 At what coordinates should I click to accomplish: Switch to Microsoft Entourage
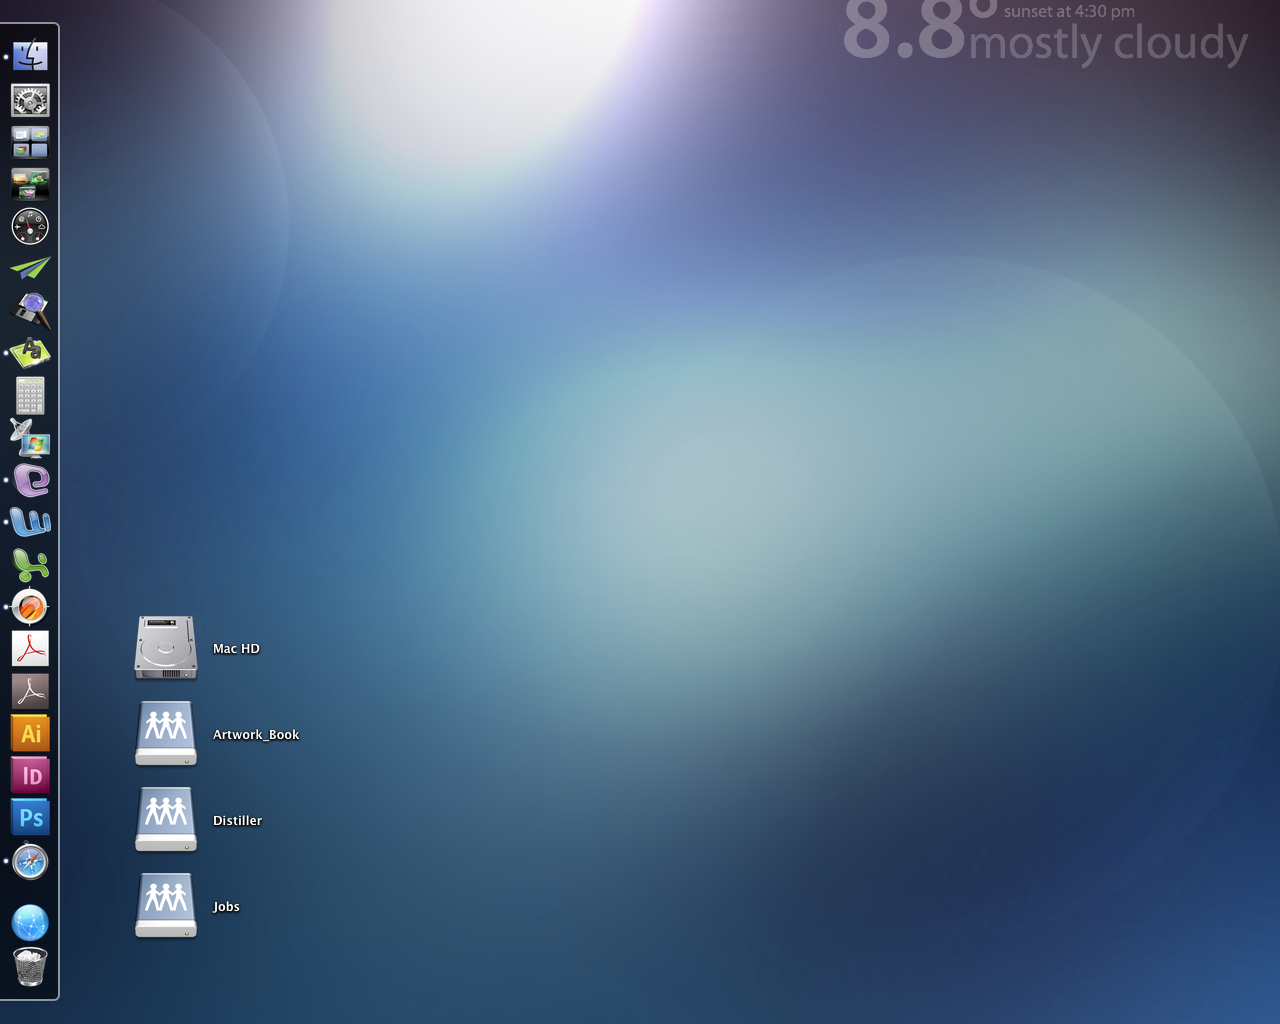tap(30, 480)
